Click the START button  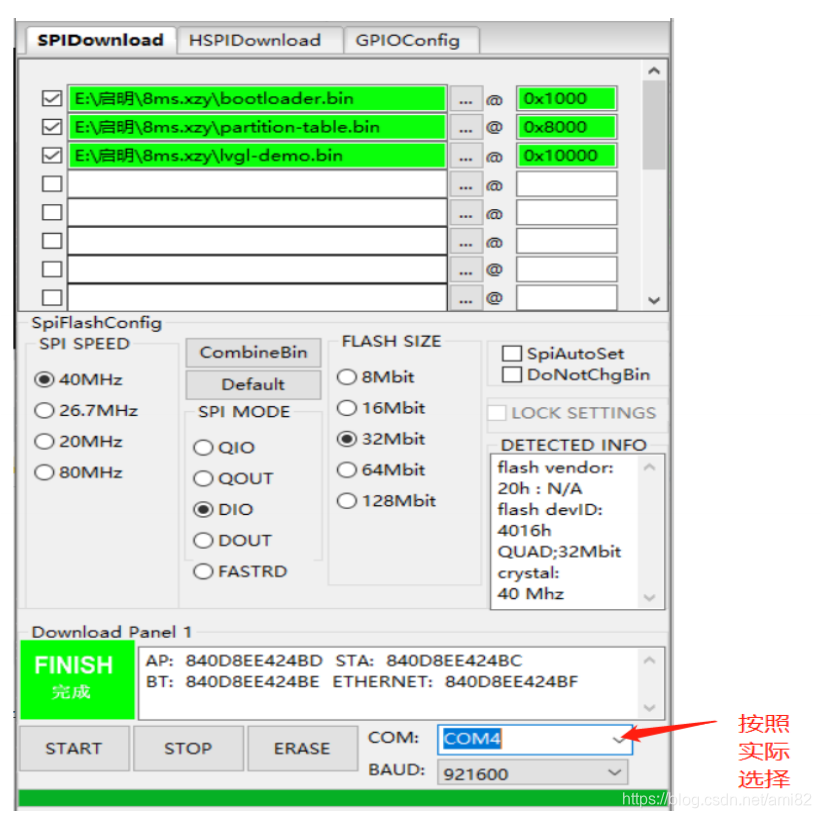tap(74, 748)
